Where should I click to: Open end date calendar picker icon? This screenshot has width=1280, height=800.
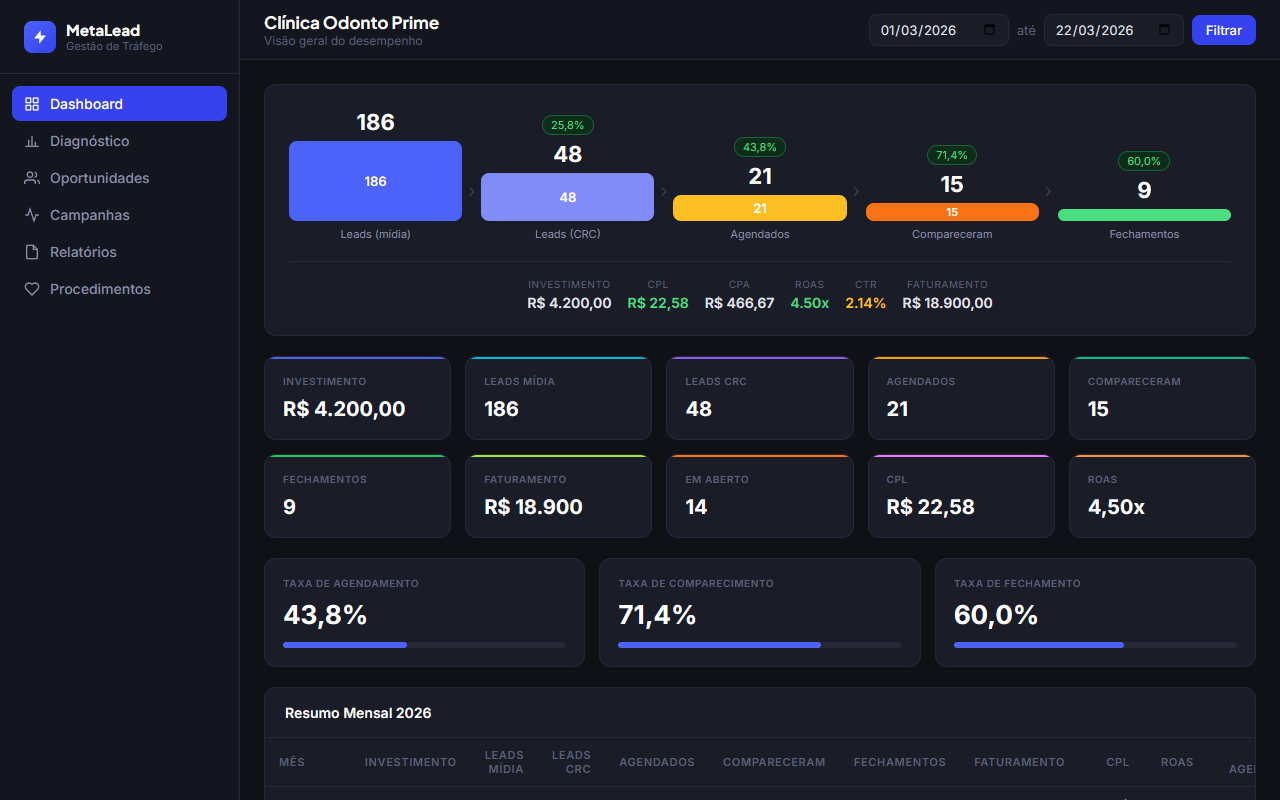click(x=1164, y=30)
